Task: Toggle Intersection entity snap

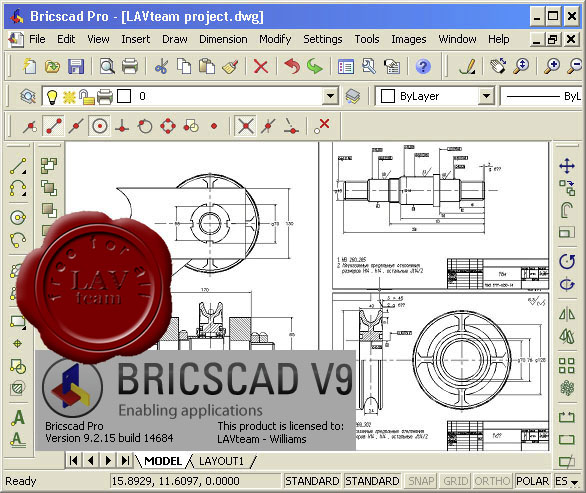Action: point(245,126)
